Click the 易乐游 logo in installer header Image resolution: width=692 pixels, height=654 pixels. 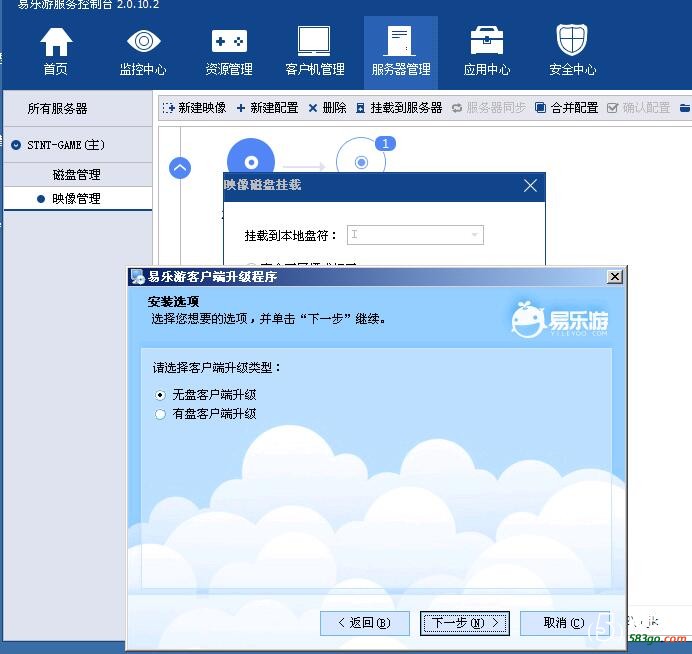(x=560, y=319)
